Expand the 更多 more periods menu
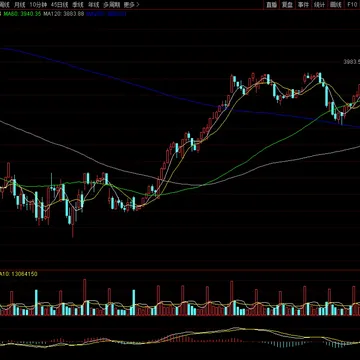This screenshot has height=360, width=360. [x=131, y=5]
